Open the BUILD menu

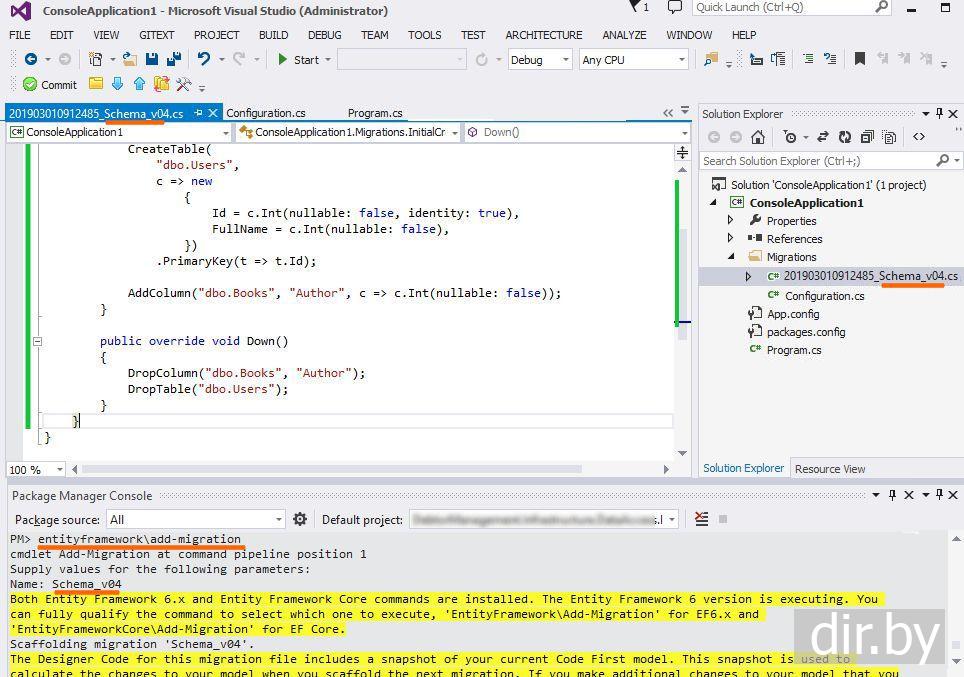[x=273, y=35]
